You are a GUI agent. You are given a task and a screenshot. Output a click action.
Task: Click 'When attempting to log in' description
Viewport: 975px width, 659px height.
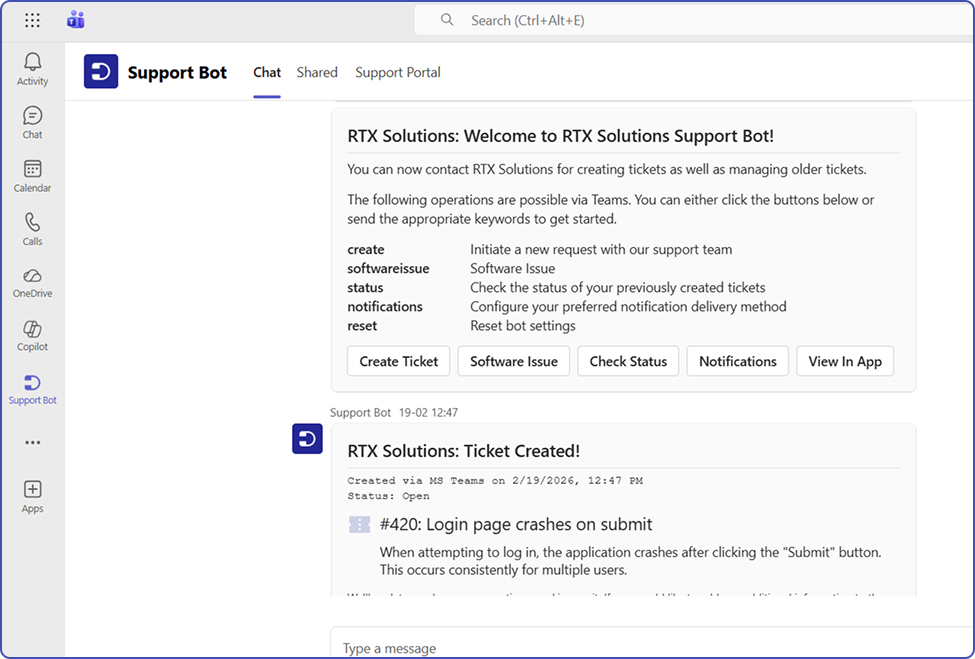(x=631, y=561)
